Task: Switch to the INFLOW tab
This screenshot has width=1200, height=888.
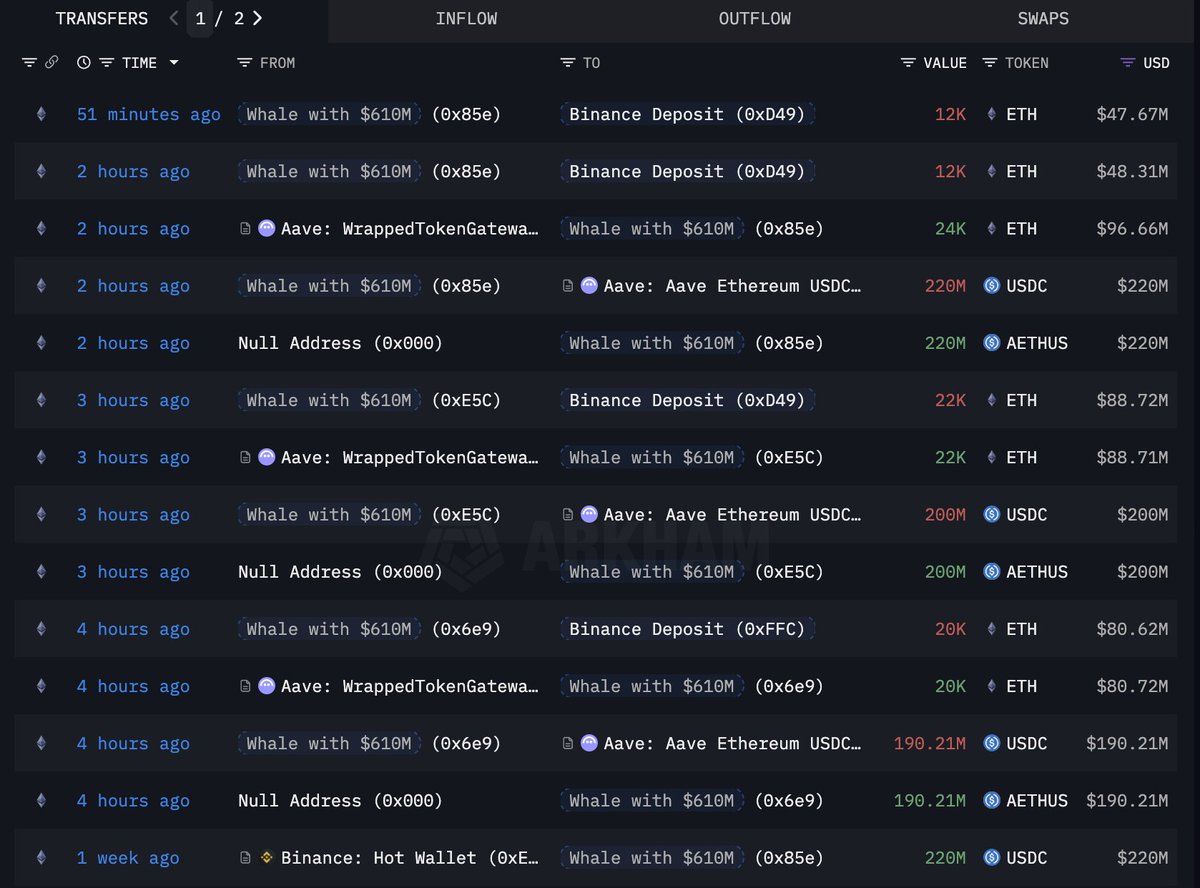Action: tap(466, 18)
